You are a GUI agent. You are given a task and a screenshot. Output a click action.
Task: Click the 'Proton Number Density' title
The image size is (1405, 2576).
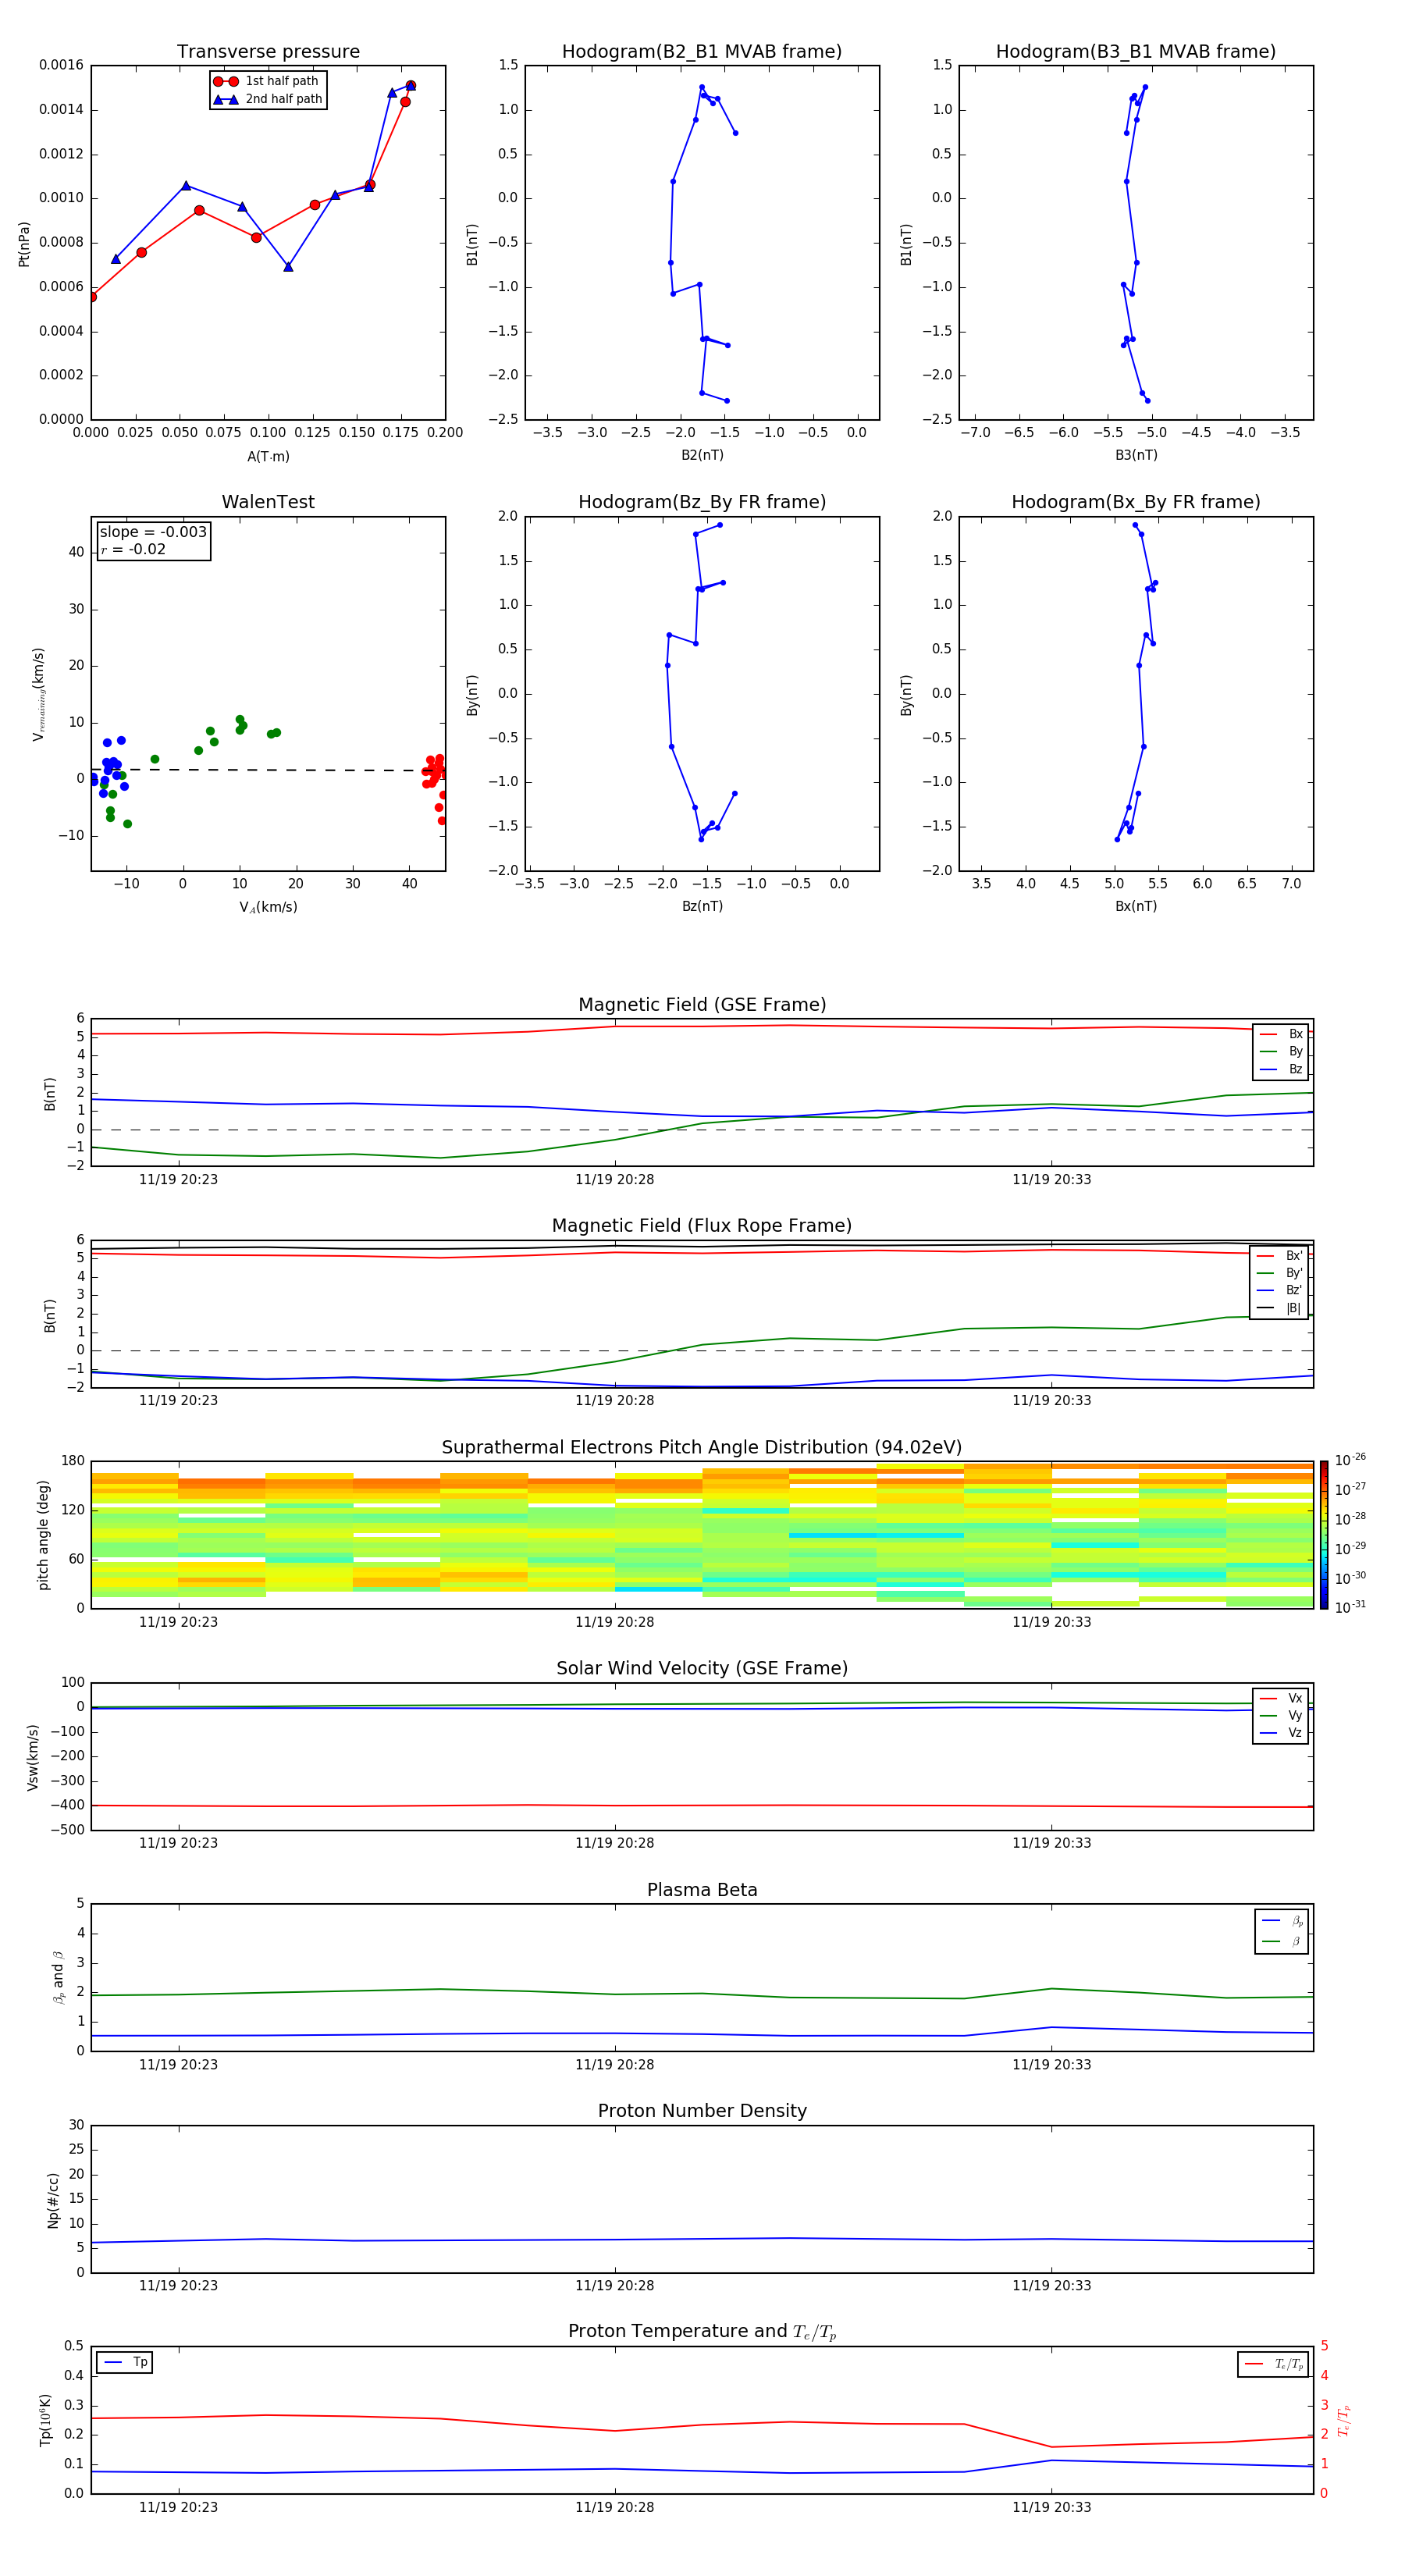click(702, 2111)
